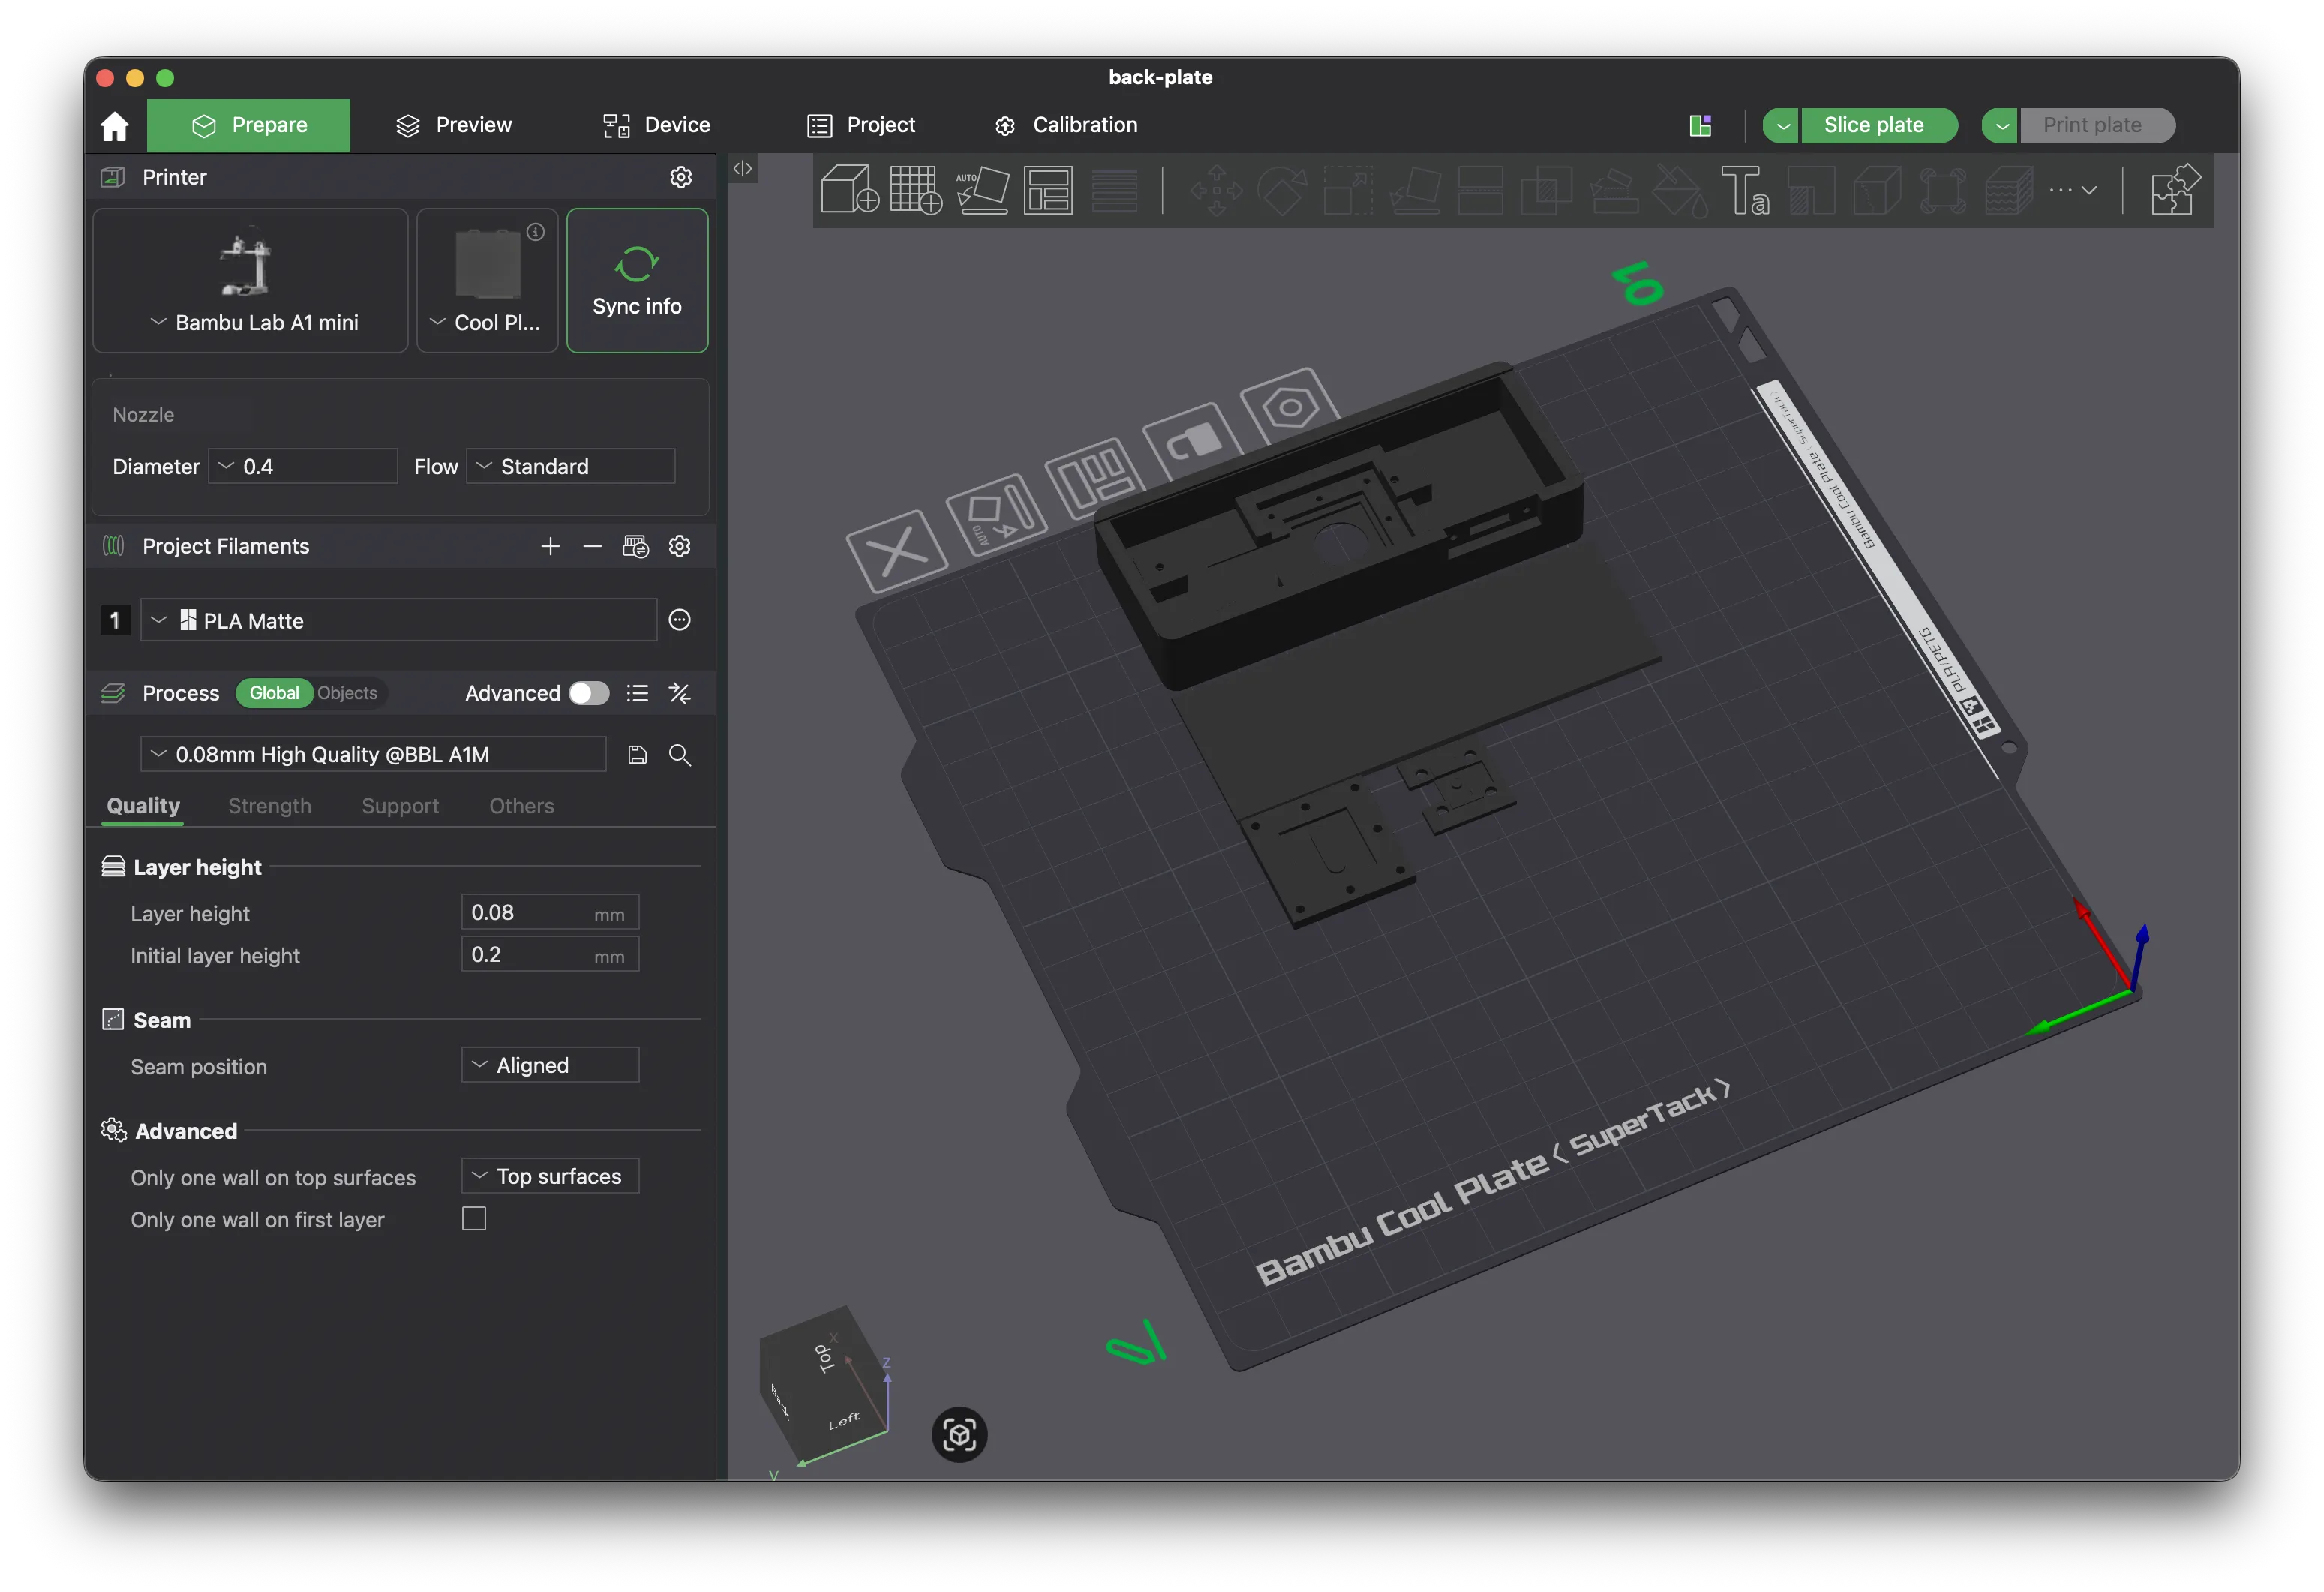Click the Arrange all objects icon

tap(1048, 189)
